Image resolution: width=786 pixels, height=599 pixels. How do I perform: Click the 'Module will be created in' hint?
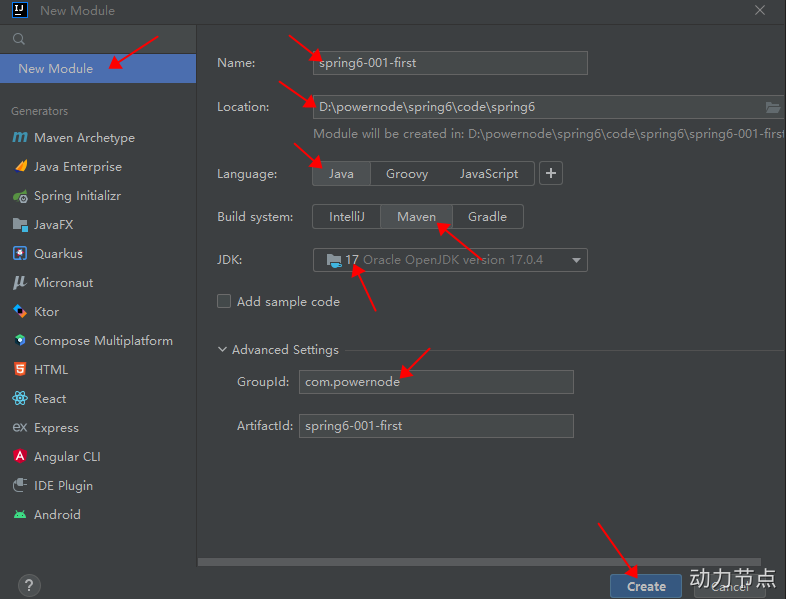[548, 134]
